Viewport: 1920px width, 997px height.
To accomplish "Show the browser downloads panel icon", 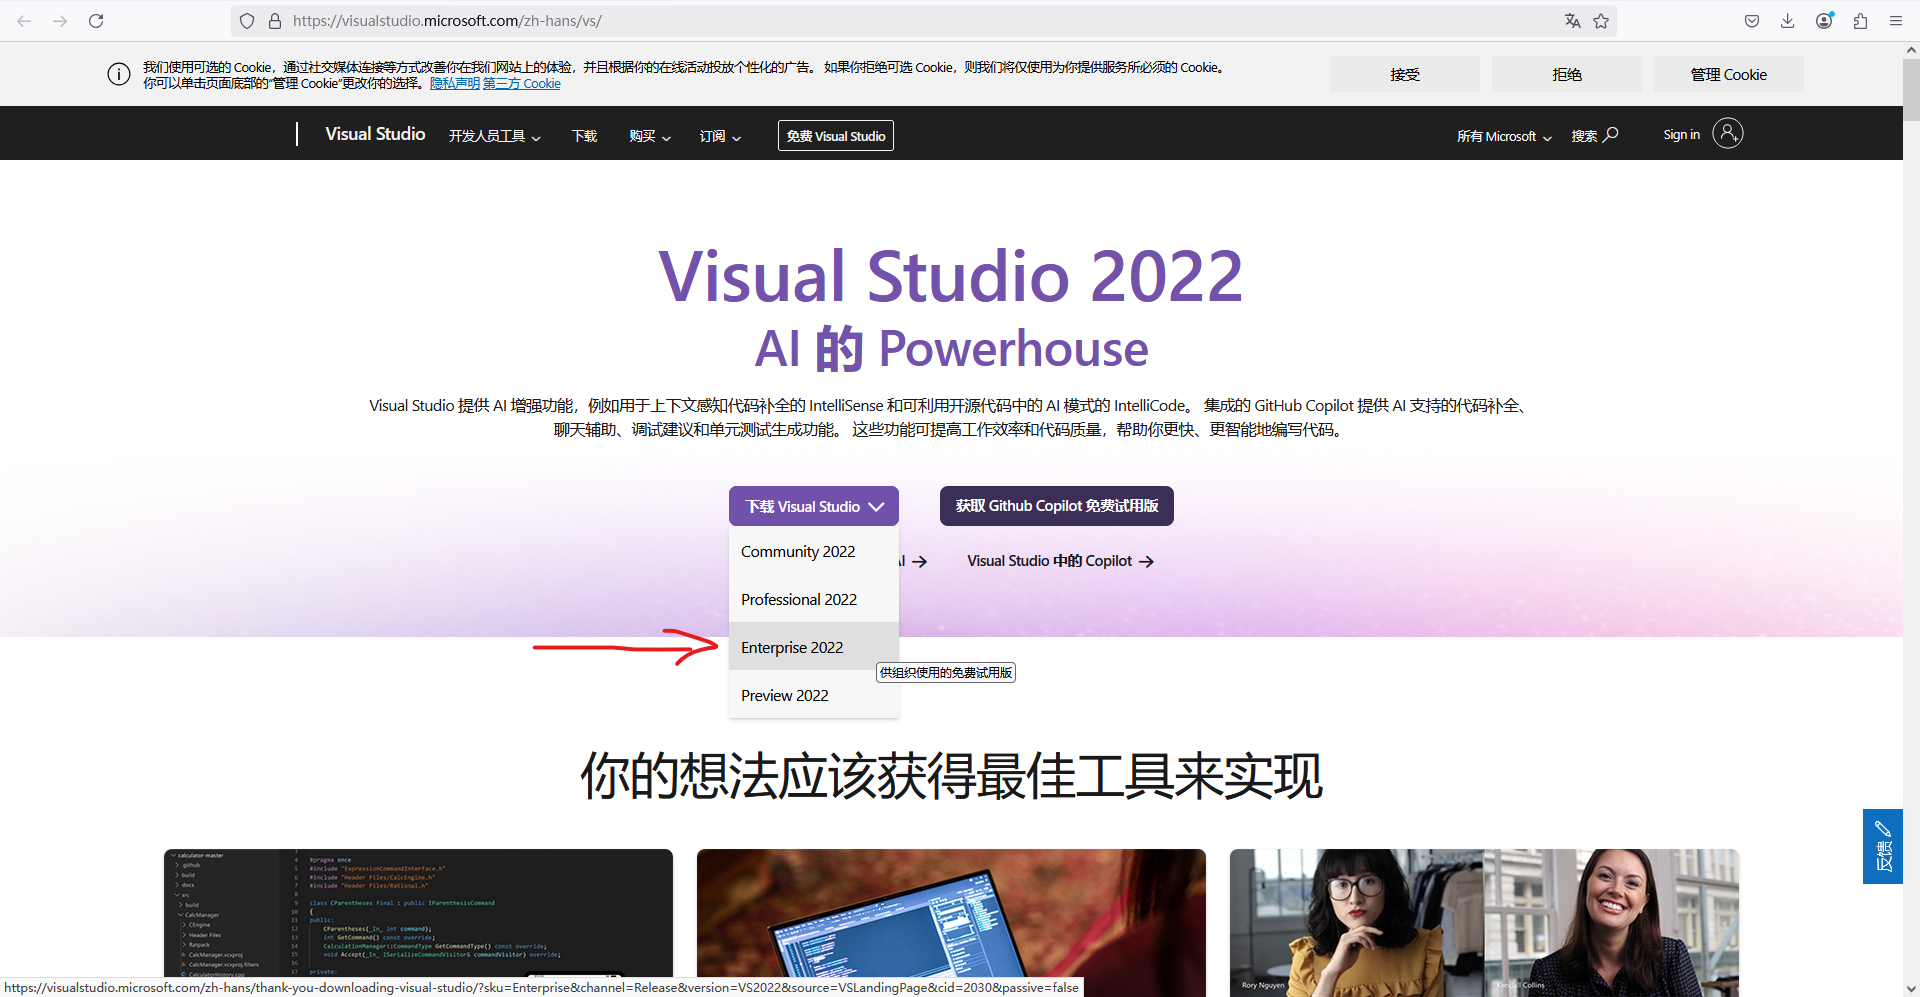I will pyautogui.click(x=1788, y=21).
